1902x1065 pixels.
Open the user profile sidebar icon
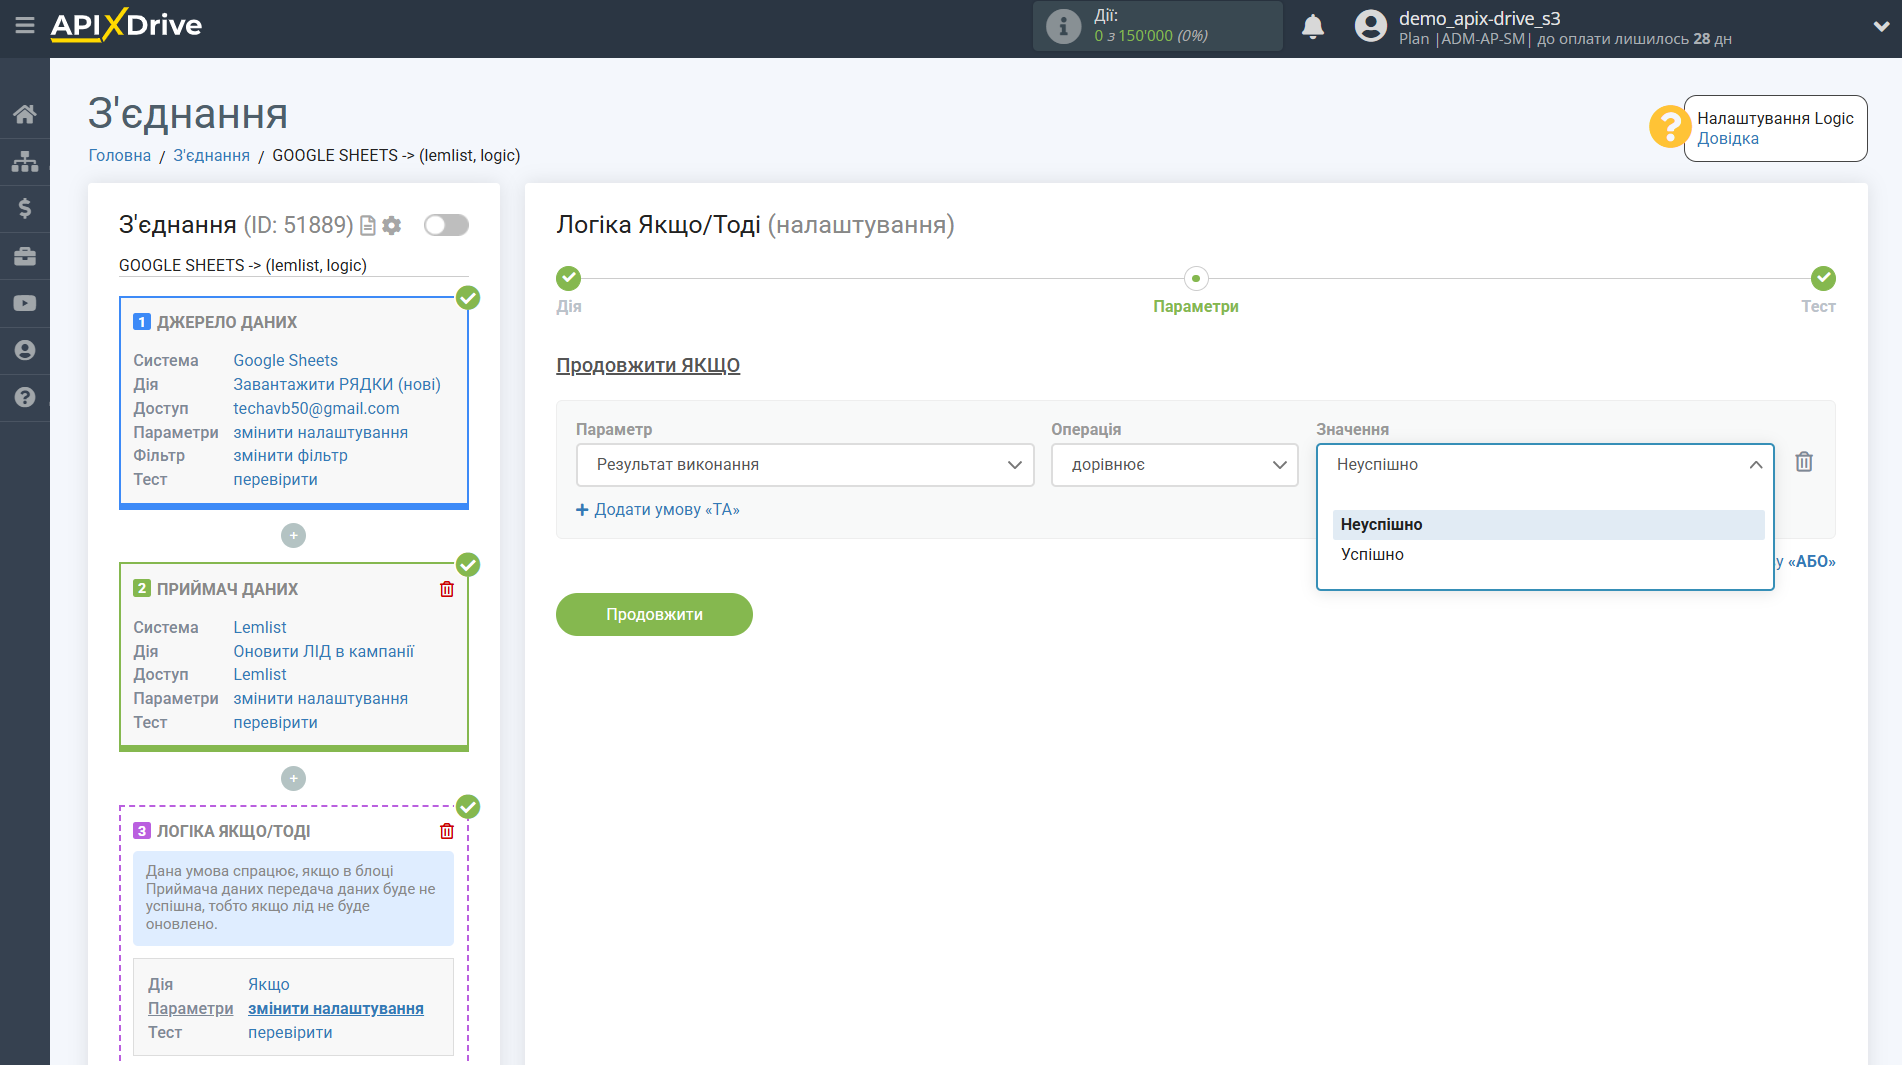coord(25,350)
